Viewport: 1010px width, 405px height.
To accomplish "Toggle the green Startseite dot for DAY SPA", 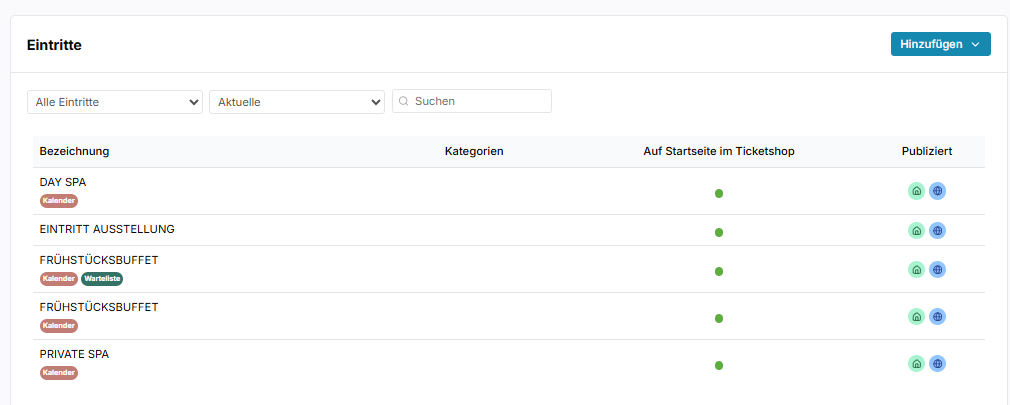I will point(719,193).
